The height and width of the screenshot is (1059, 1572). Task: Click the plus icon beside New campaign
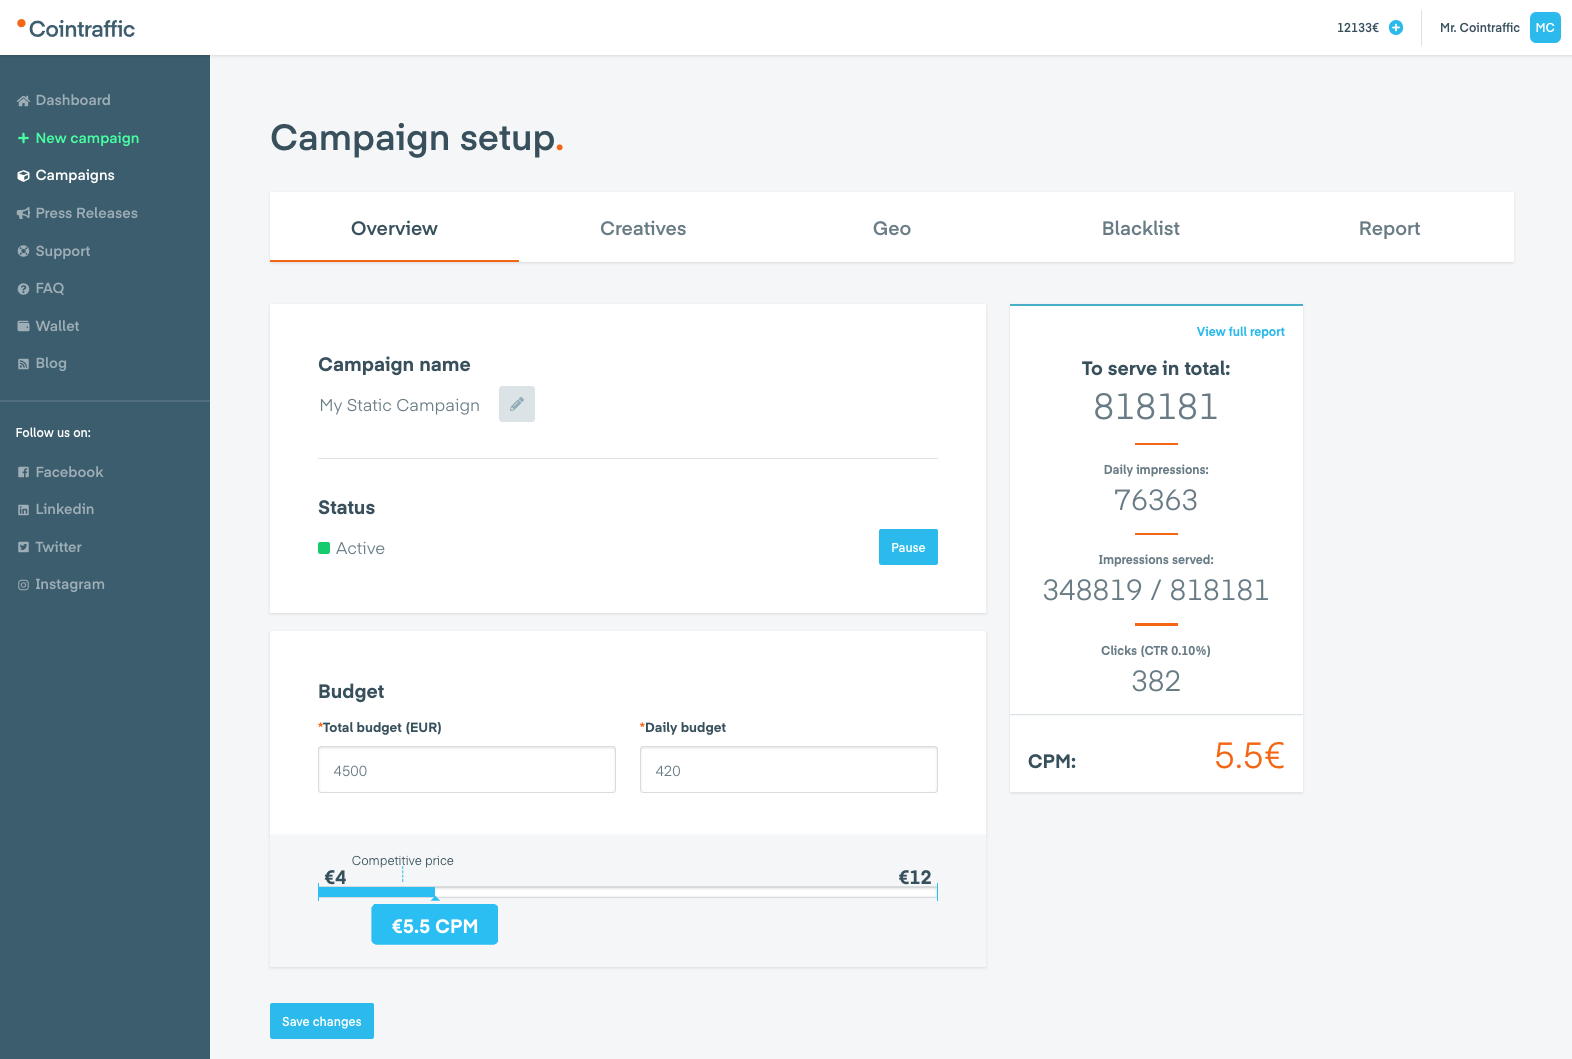pyautogui.click(x=23, y=138)
